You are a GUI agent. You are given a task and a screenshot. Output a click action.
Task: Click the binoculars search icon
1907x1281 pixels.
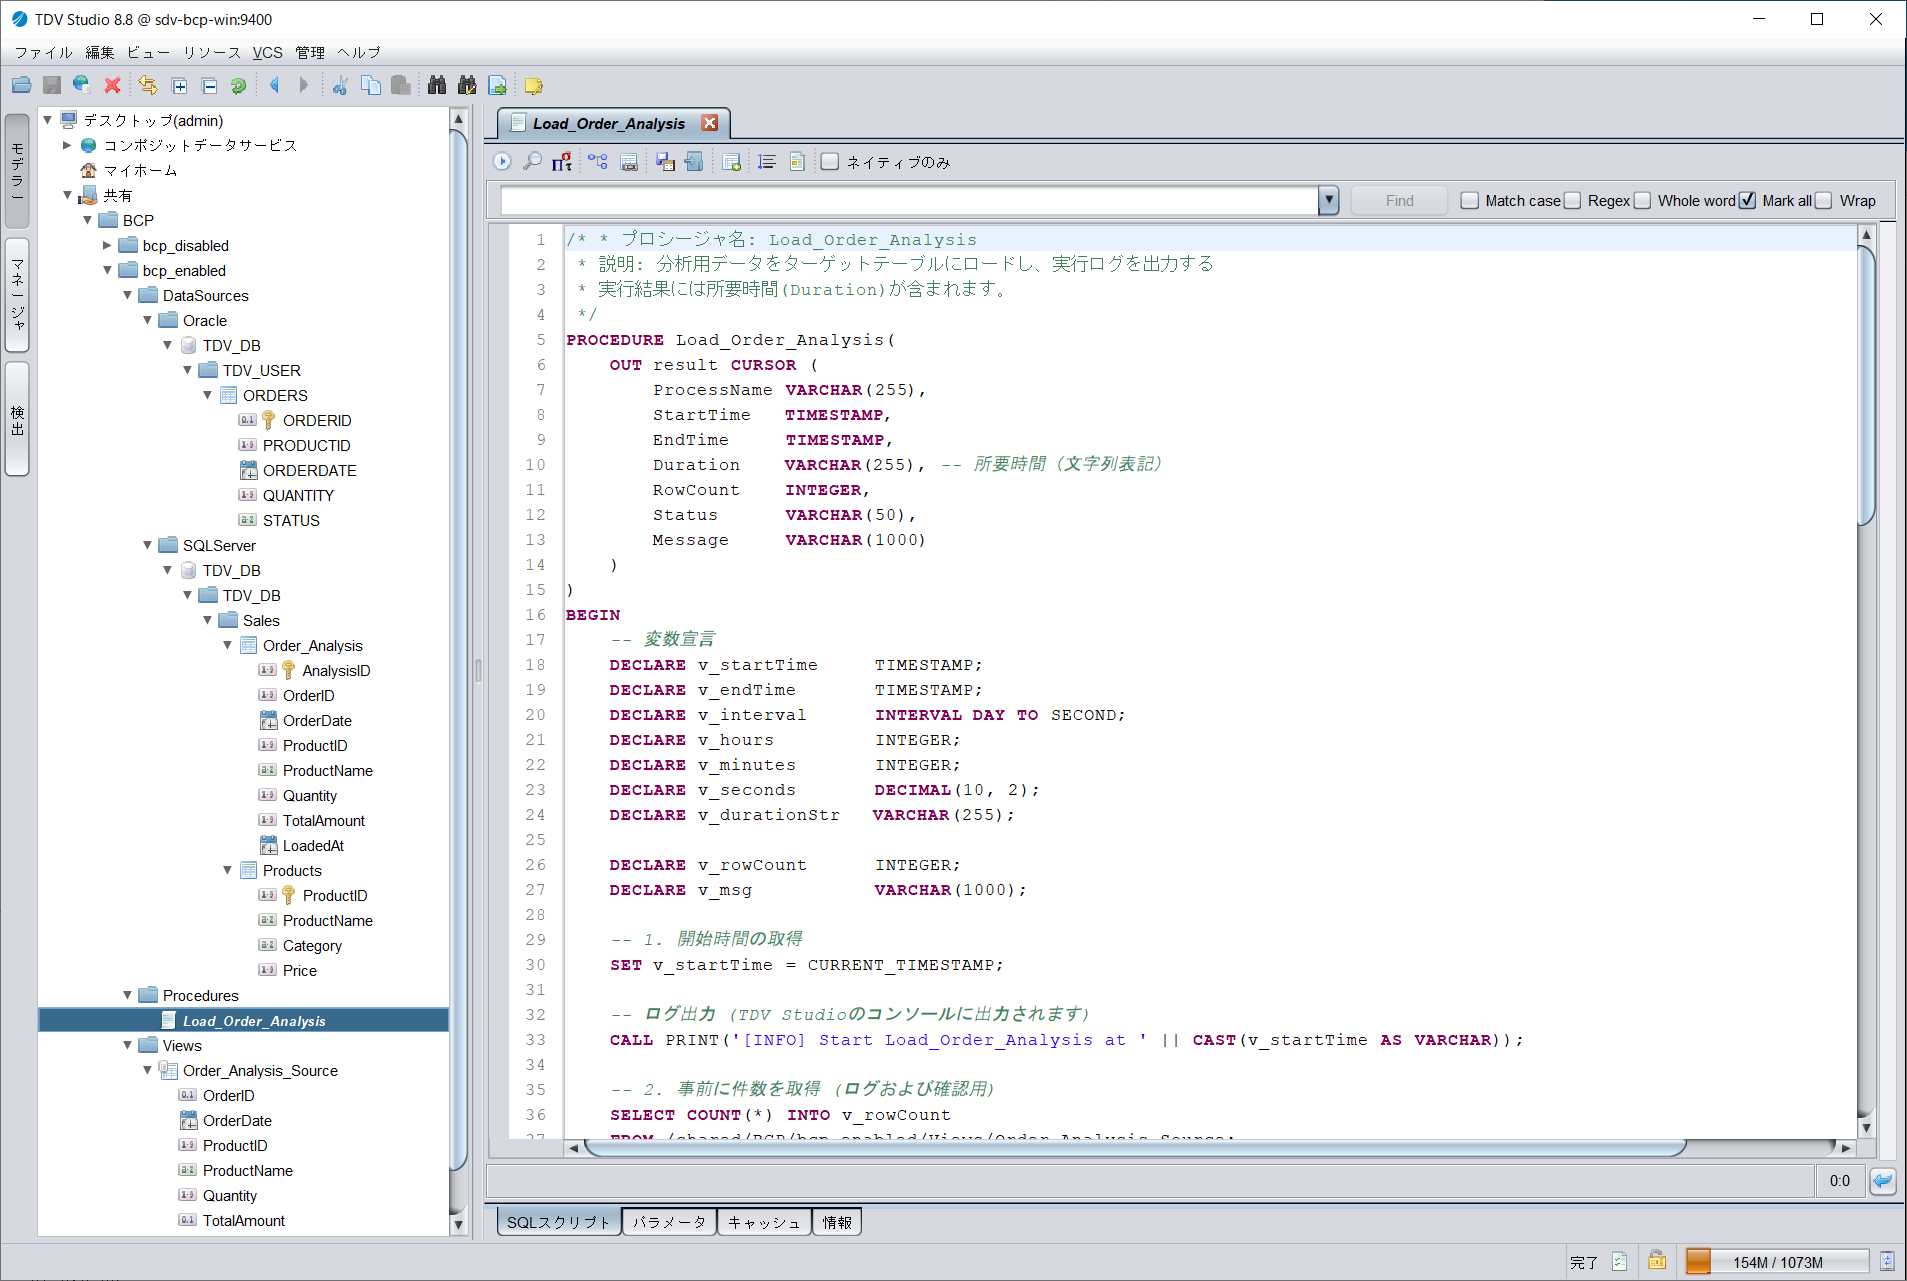(436, 86)
